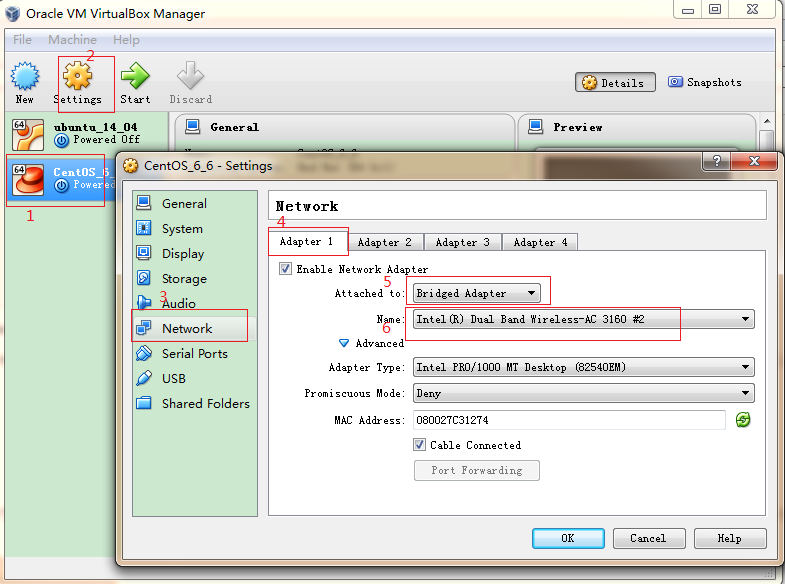Open the Help menu
Screen dimensions: 785x584
[126, 40]
